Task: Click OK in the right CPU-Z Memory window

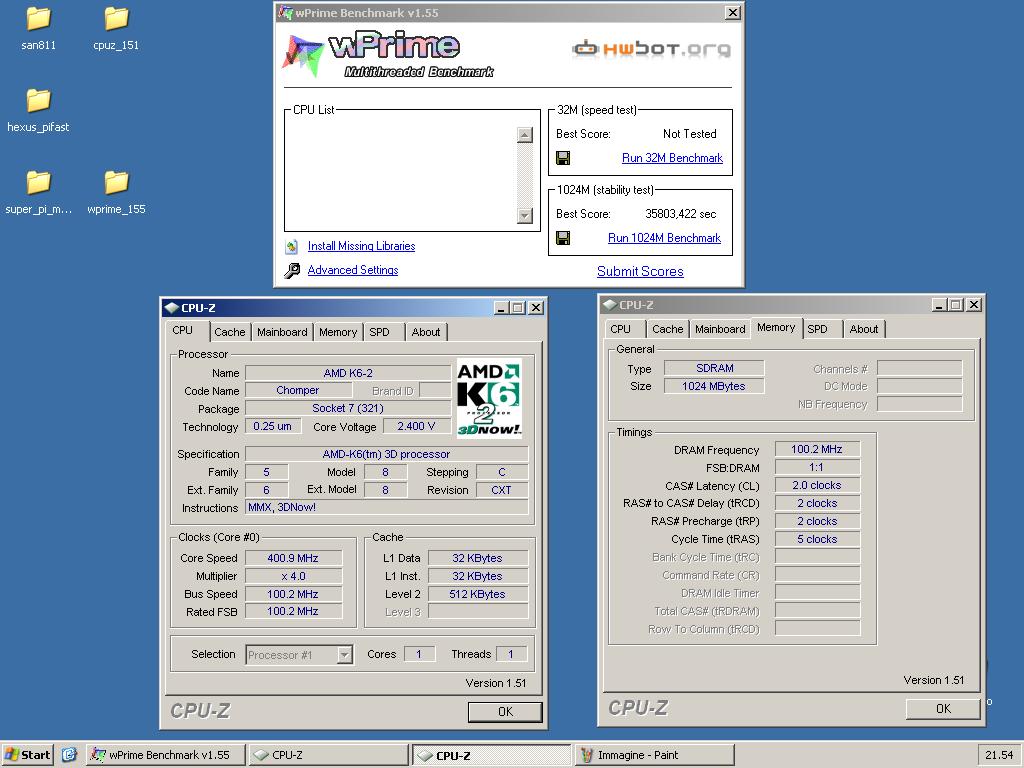Action: click(943, 709)
